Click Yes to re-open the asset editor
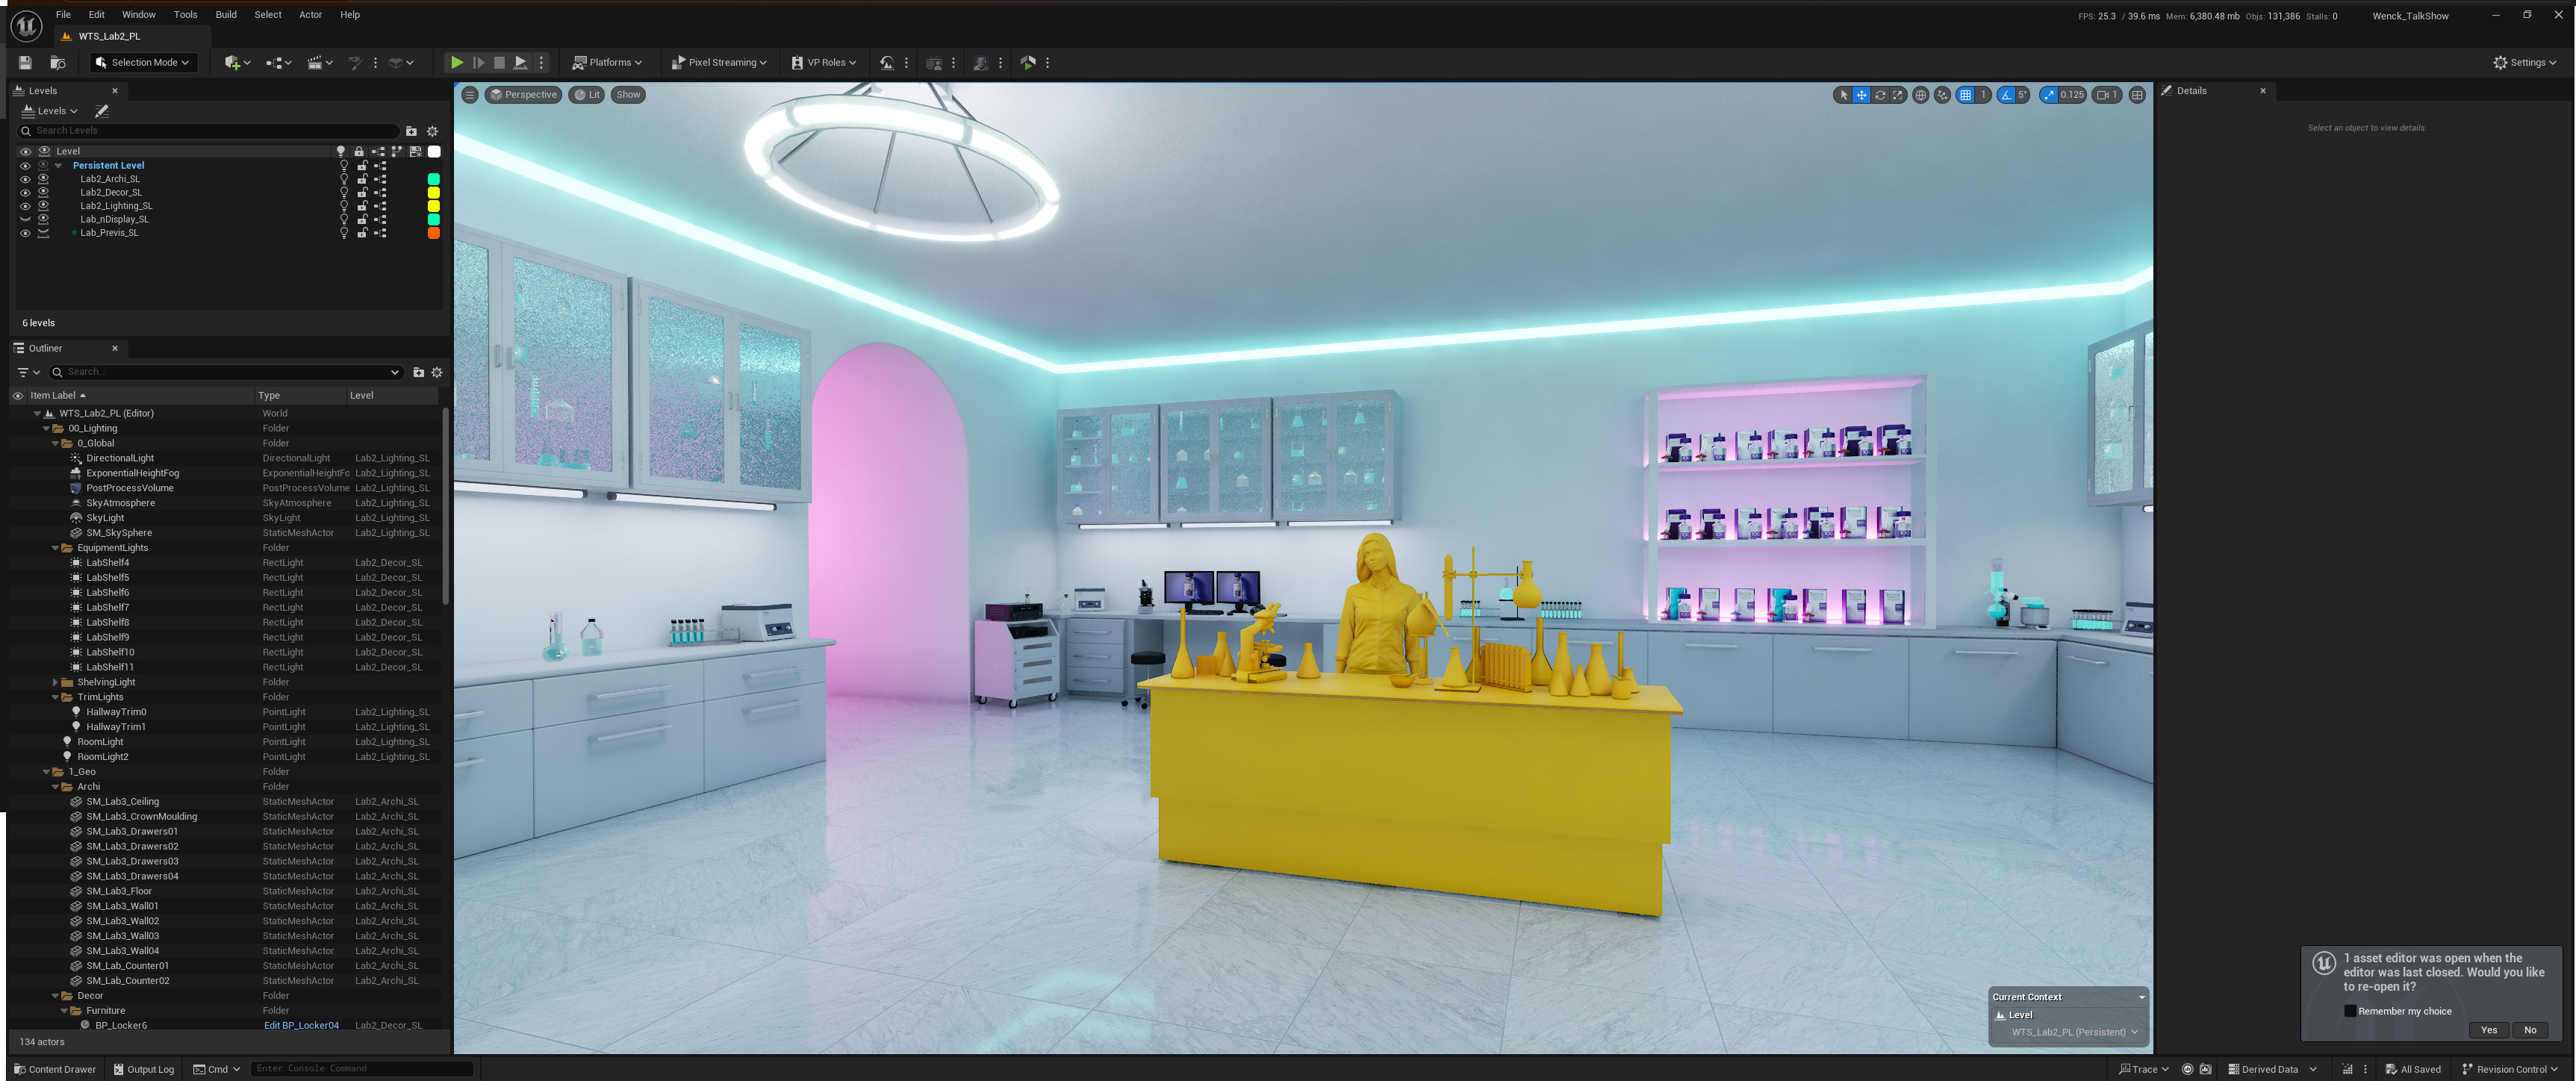Viewport: 2576px width, 1081px height. click(x=2489, y=1030)
